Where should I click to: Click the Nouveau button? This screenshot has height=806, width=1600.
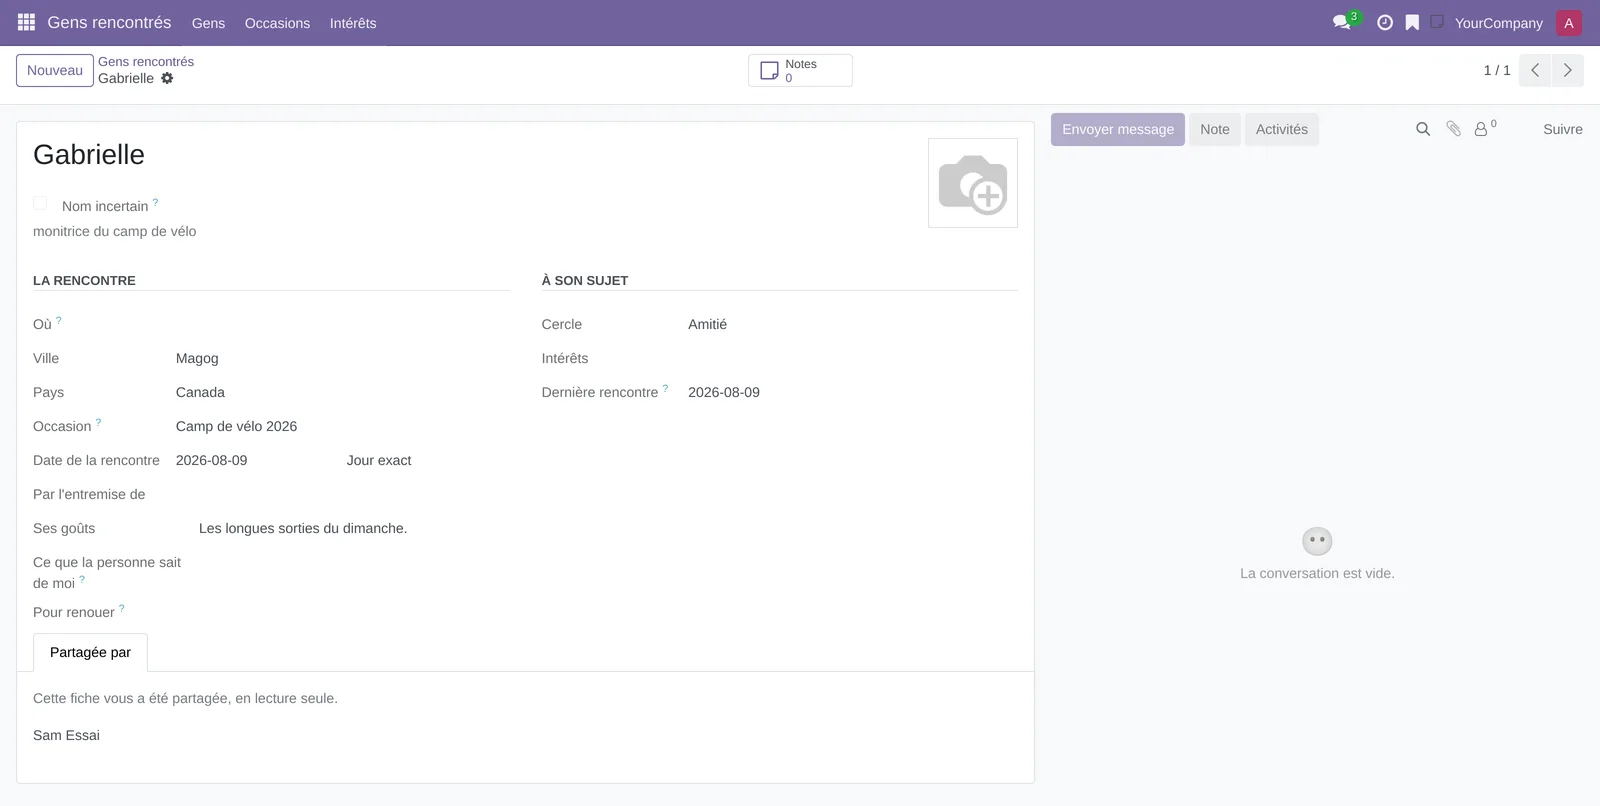55,70
